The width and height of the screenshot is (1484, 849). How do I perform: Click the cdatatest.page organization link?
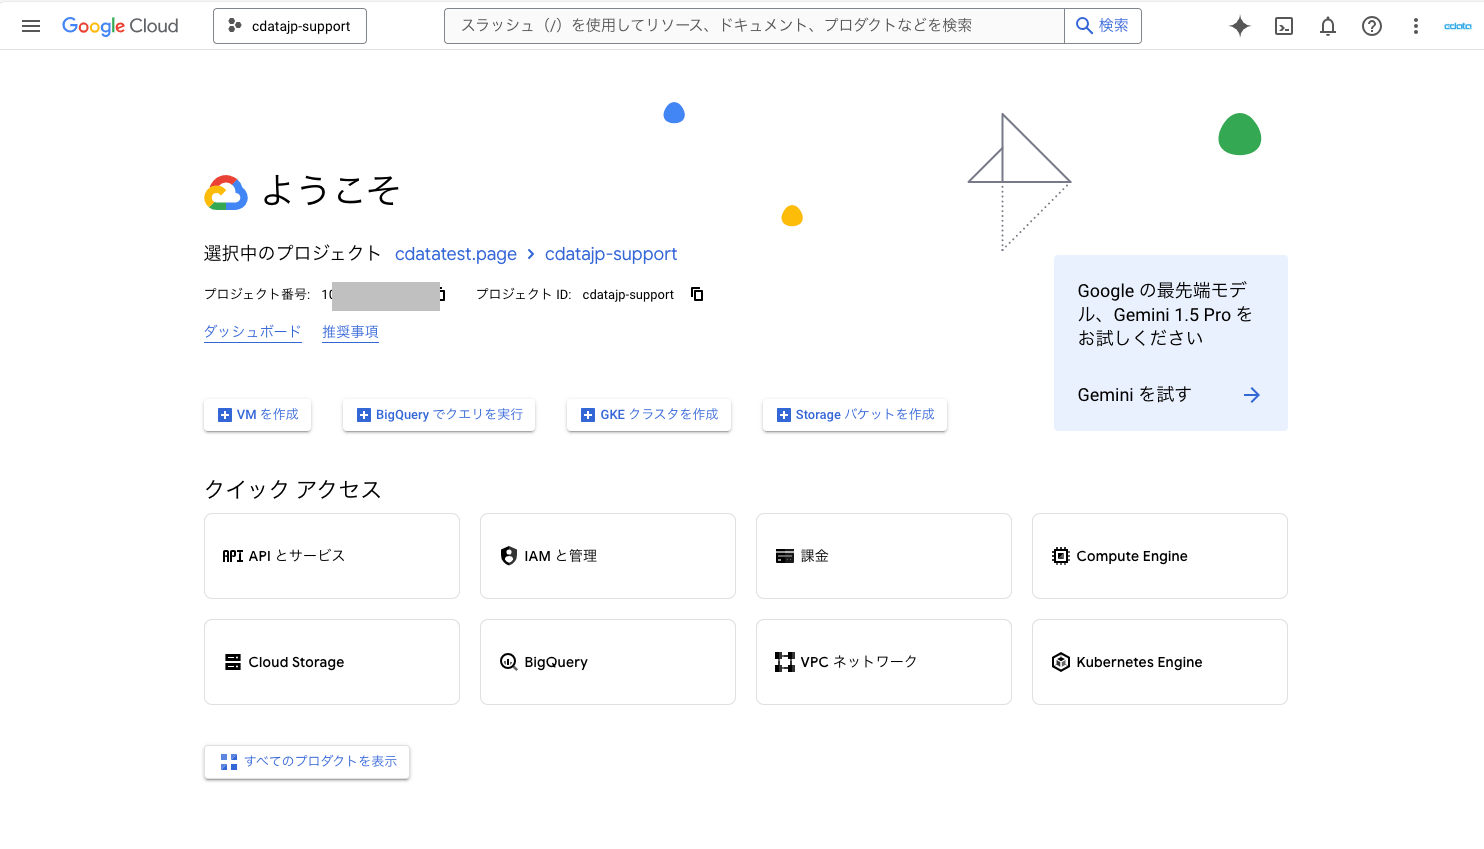pyautogui.click(x=456, y=254)
